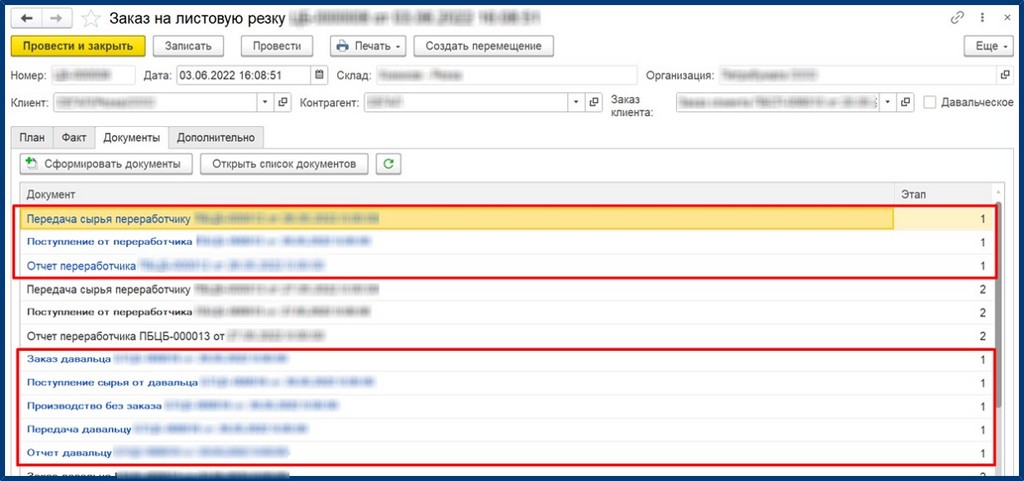The image size is (1024, 481).
Task: Expand the Заказ клиента dropdown arrow
Action: pyautogui.click(x=888, y=102)
